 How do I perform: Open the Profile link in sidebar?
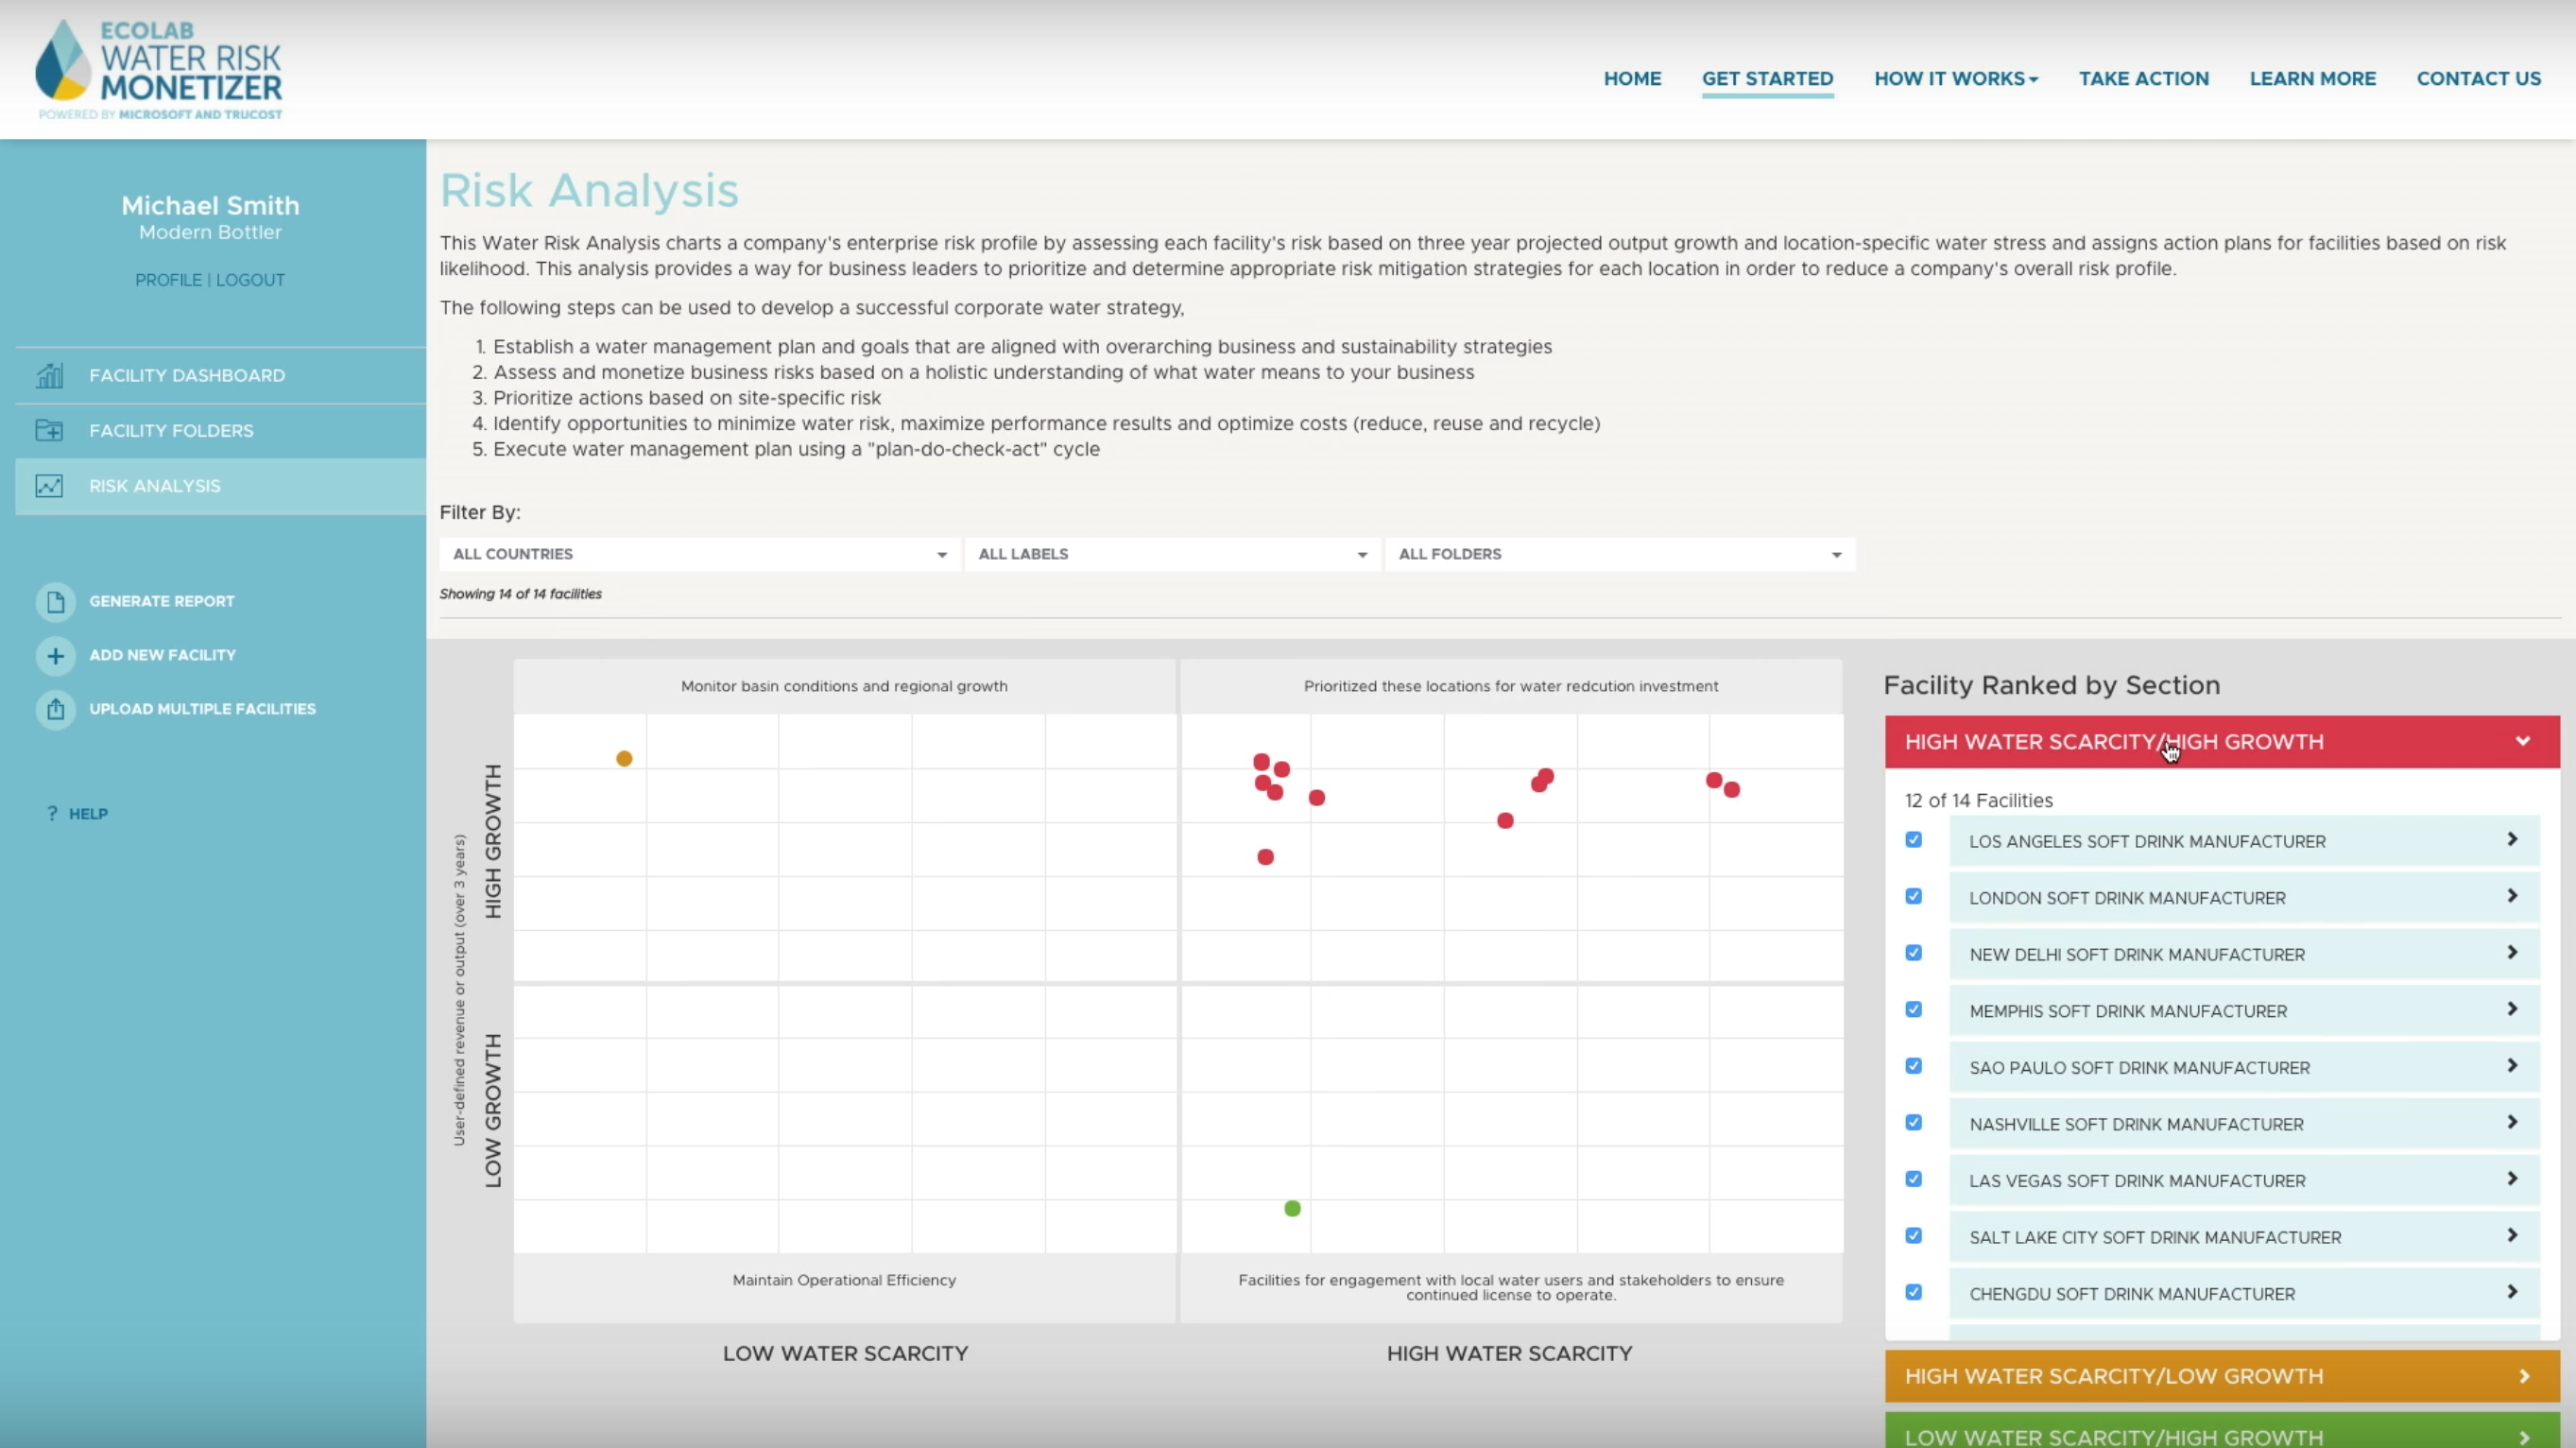[x=168, y=280]
